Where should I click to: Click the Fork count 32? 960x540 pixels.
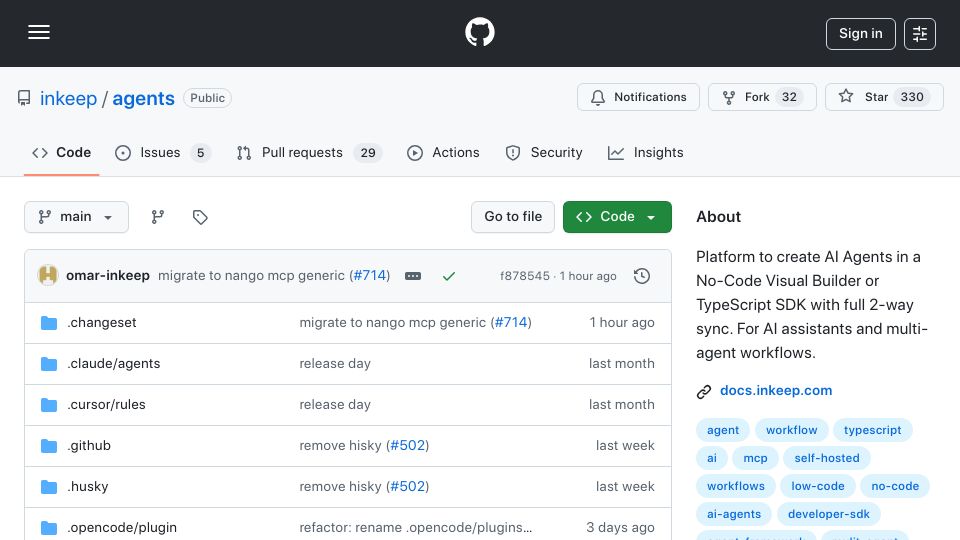tap(790, 97)
